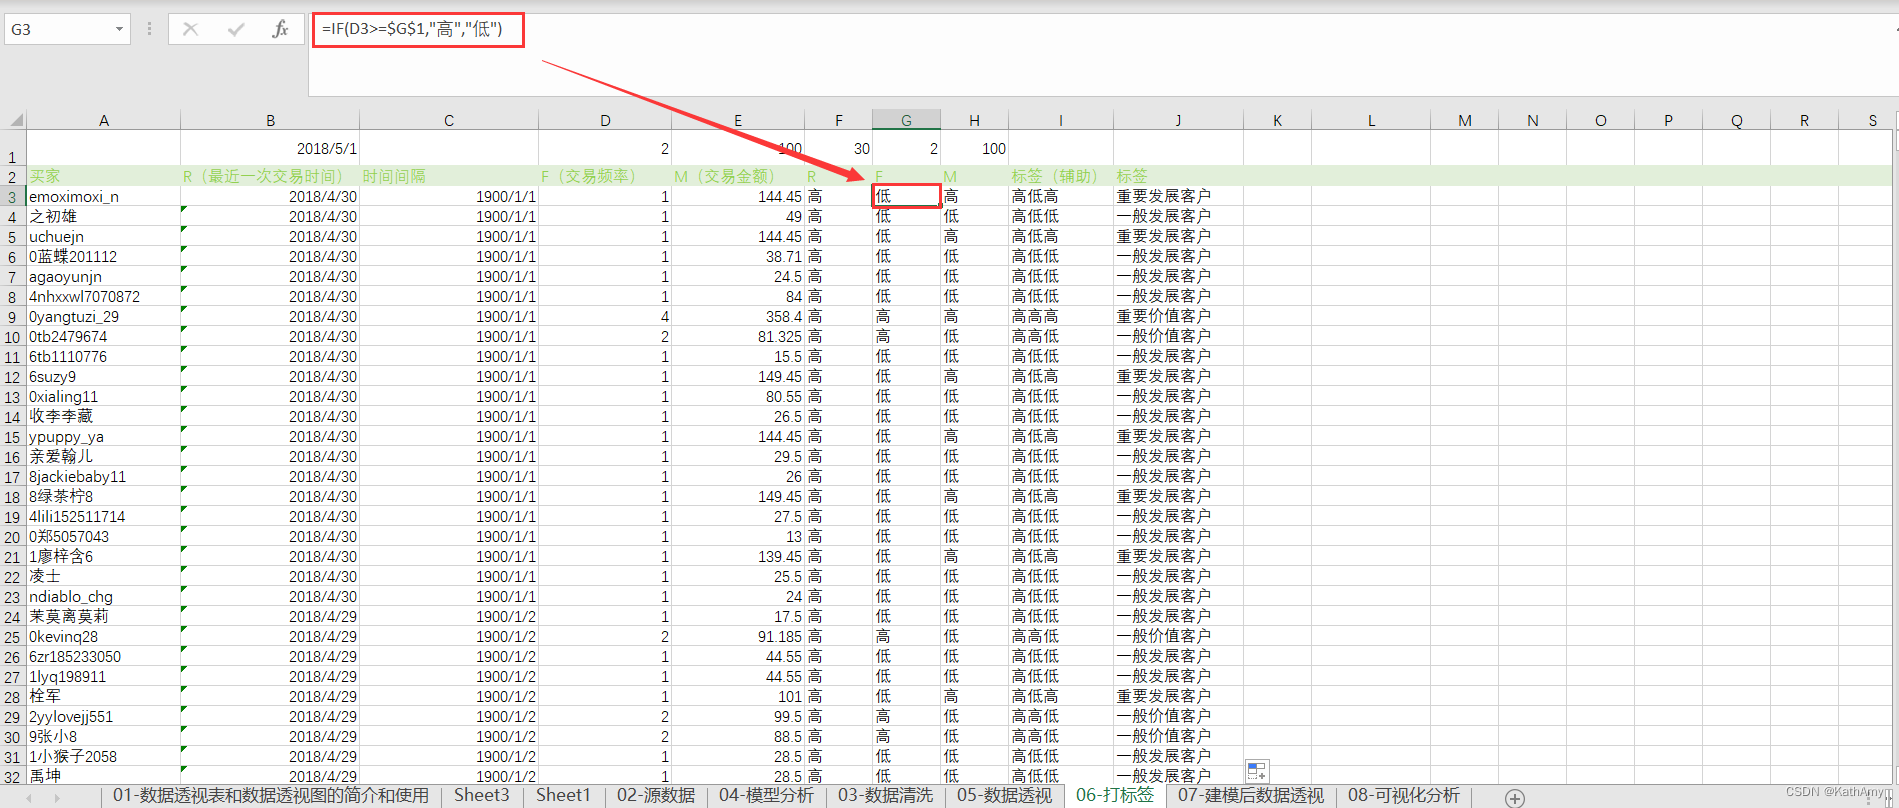Click seller cell uchuejn
This screenshot has width=1899, height=808.
point(103,237)
